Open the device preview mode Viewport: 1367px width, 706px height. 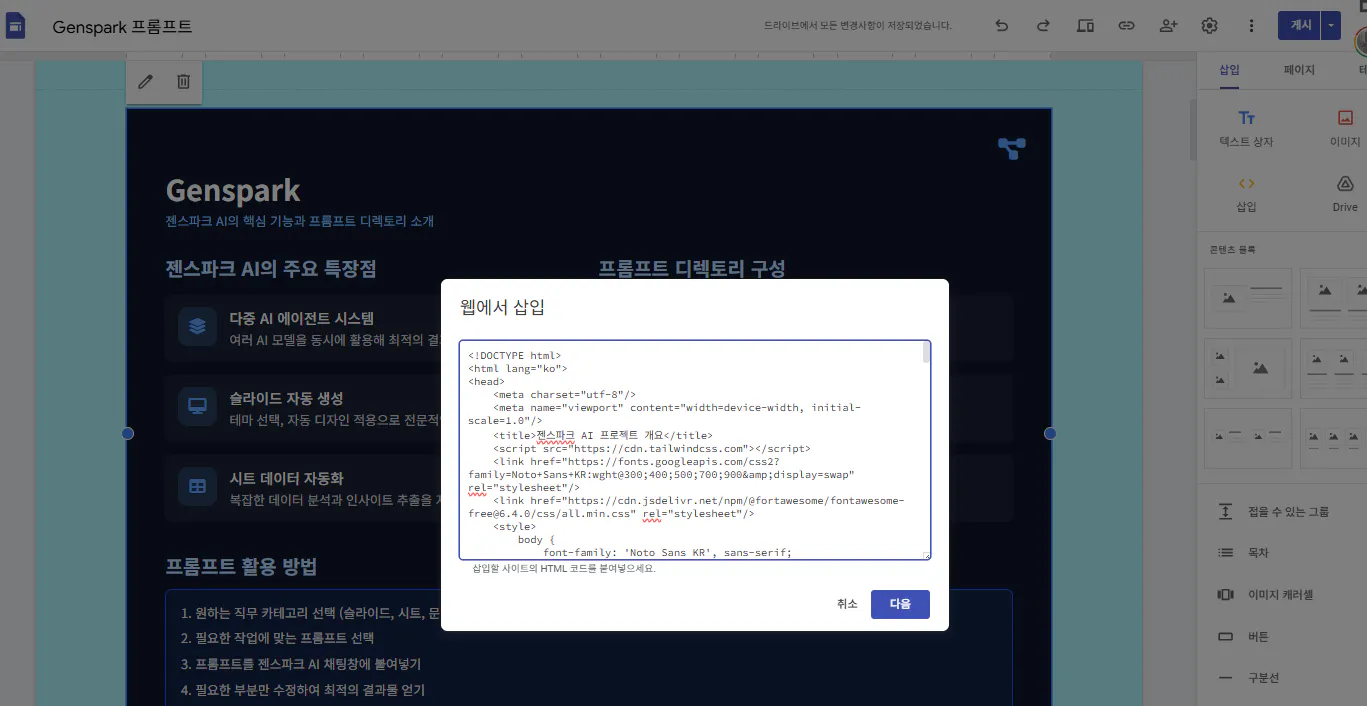1085,26
